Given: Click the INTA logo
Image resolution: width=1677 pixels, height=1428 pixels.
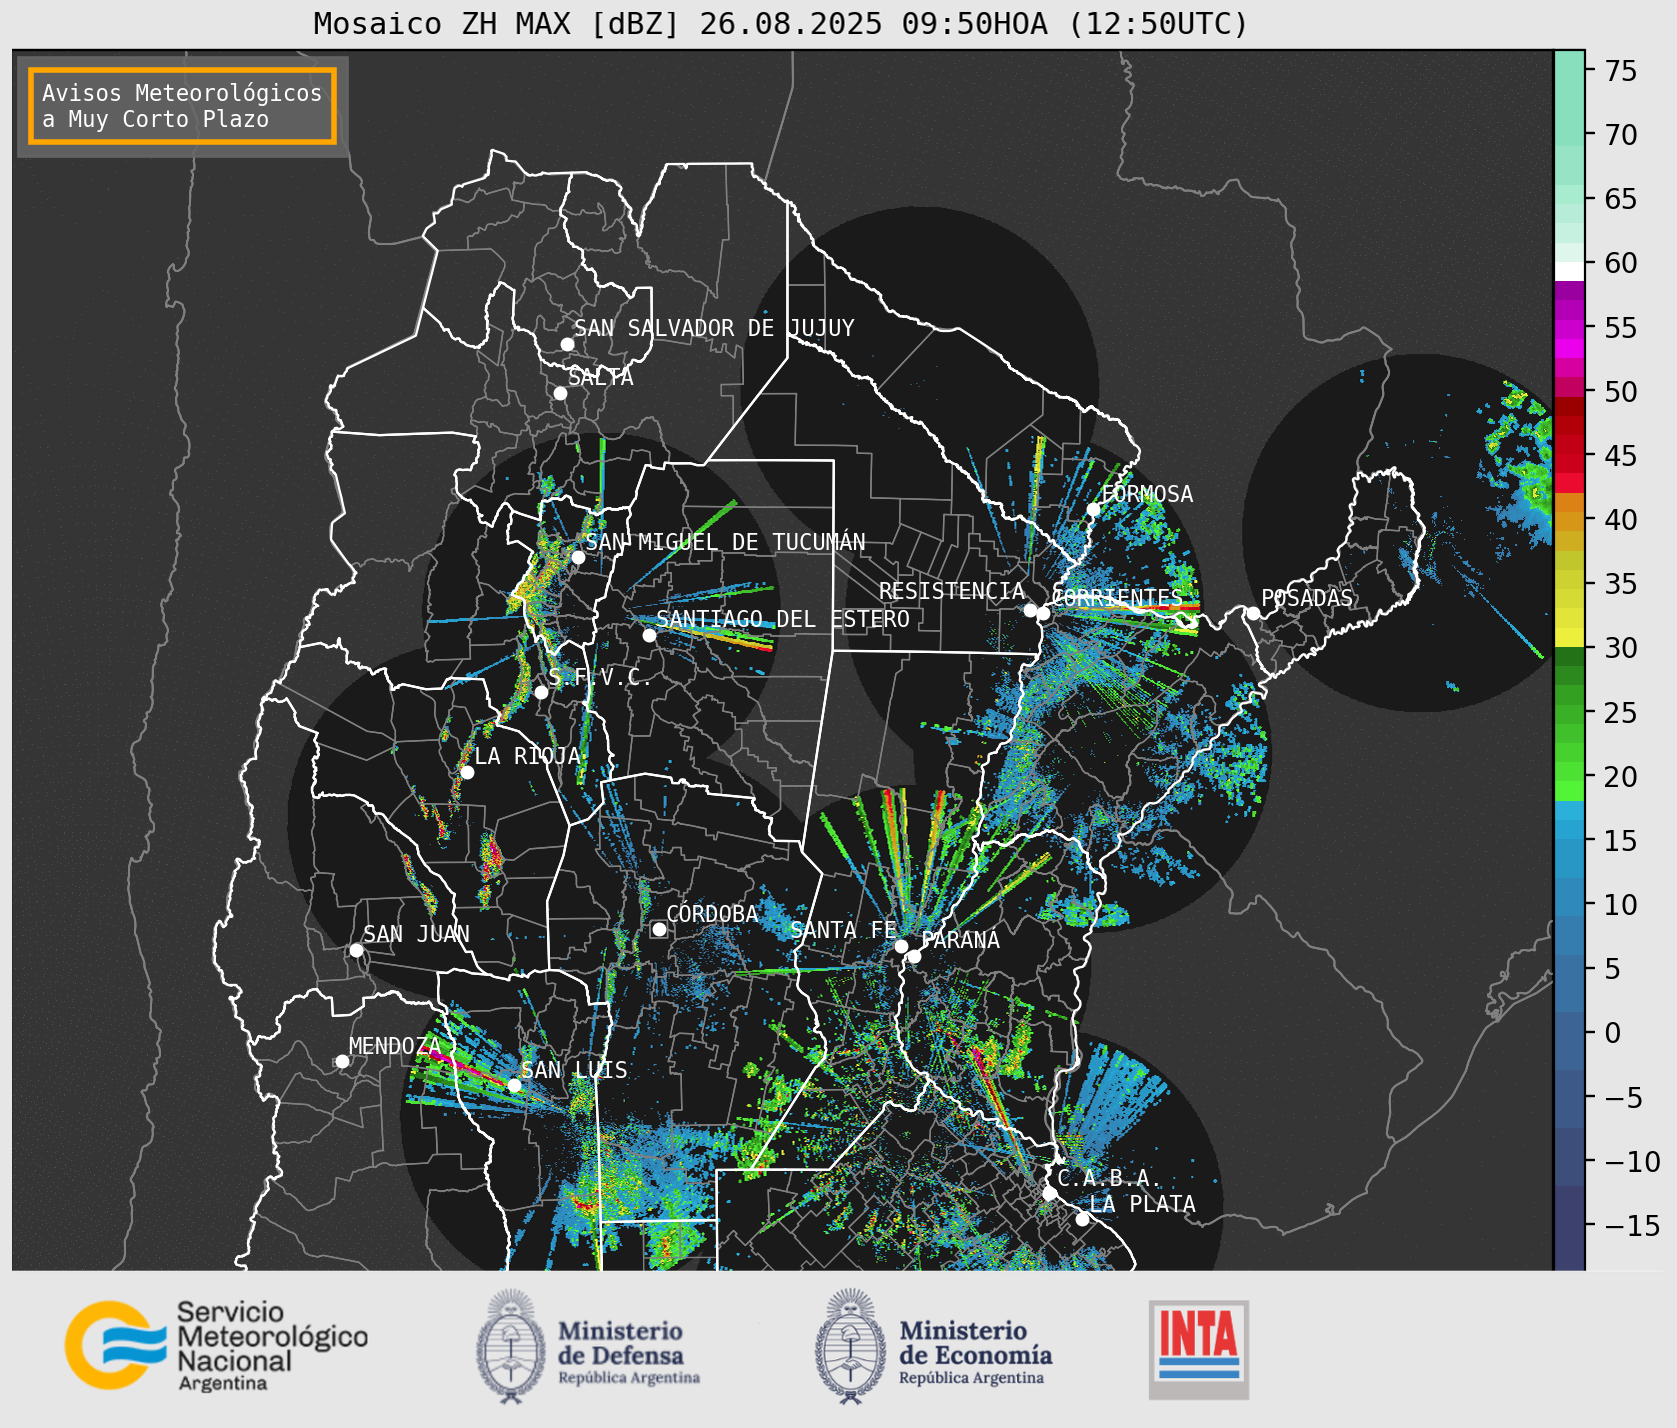Looking at the screenshot, I should 1199,1349.
